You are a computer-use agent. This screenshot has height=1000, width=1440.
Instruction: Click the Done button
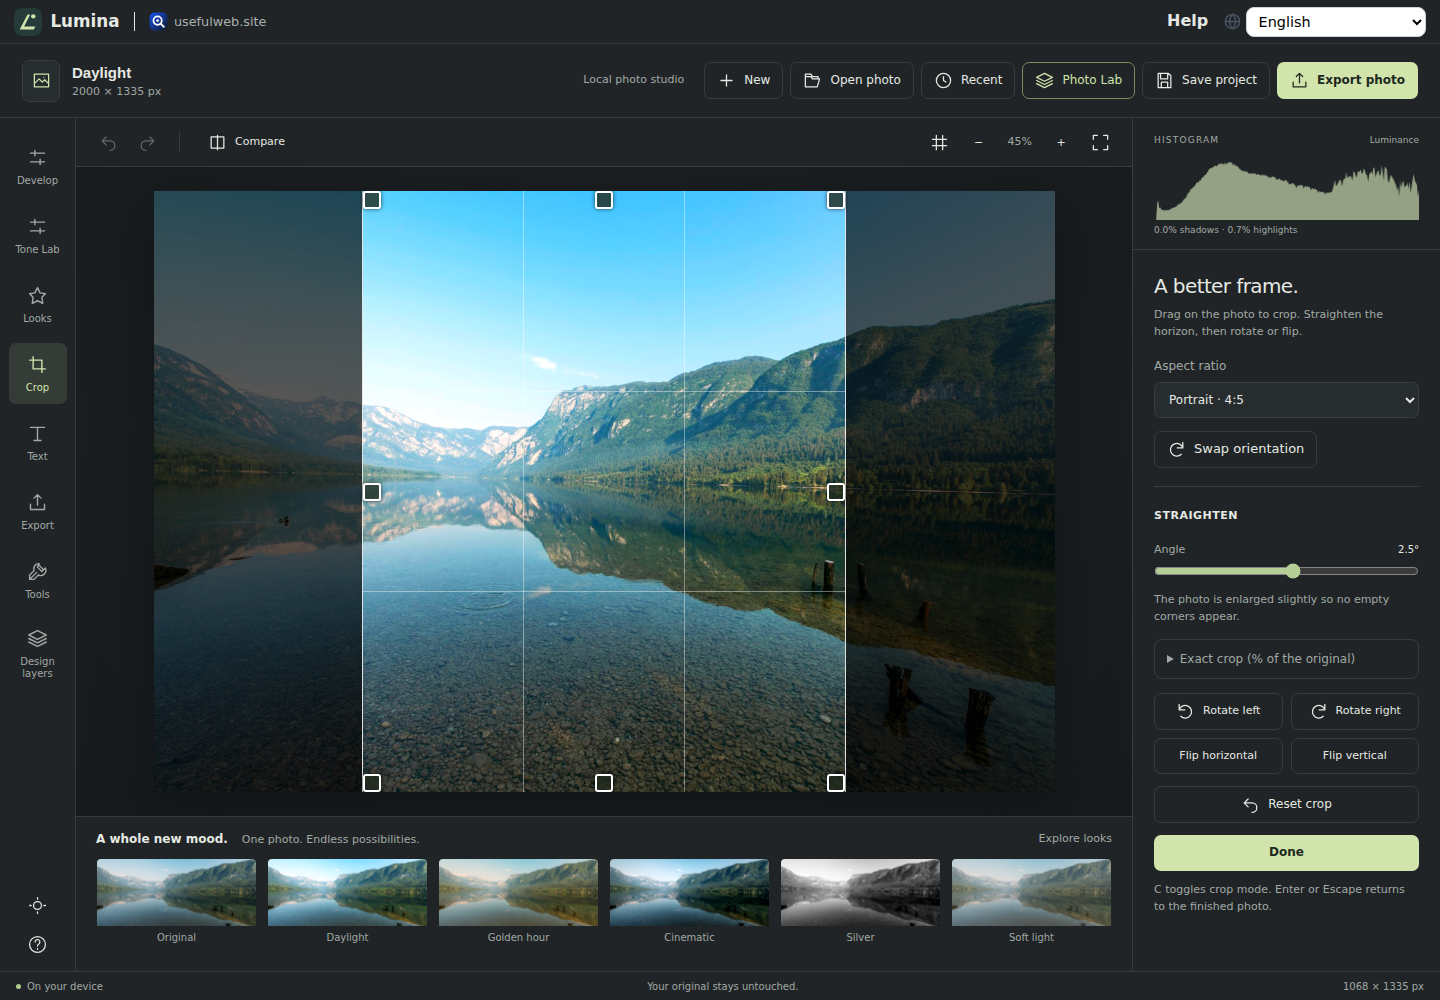pos(1286,852)
